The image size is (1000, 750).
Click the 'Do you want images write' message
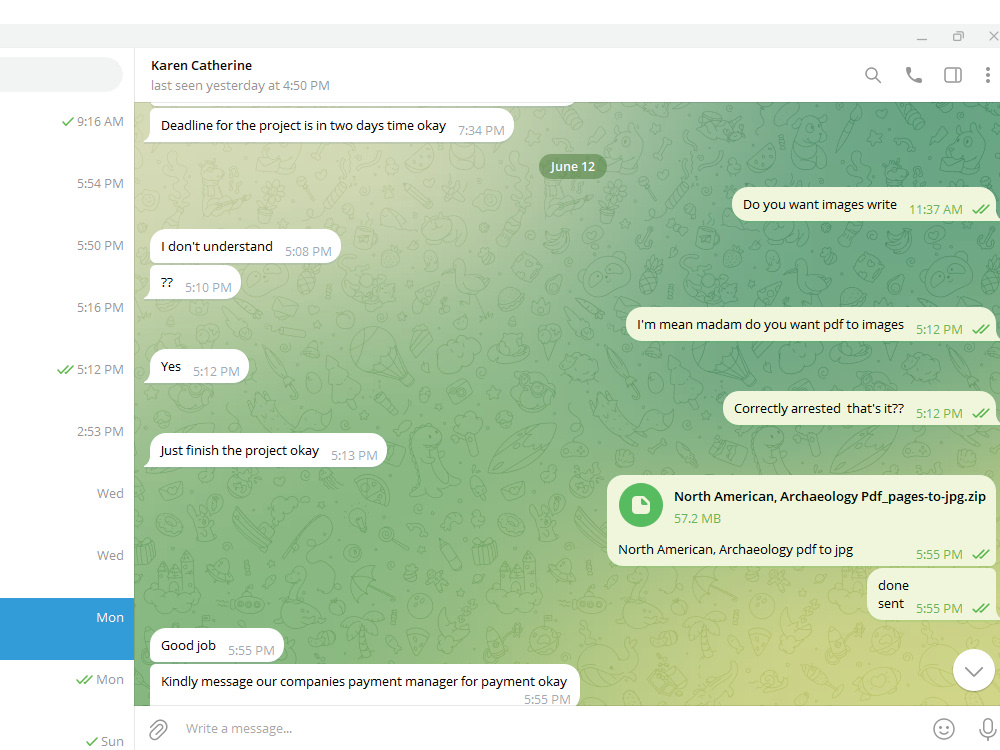coord(865,204)
